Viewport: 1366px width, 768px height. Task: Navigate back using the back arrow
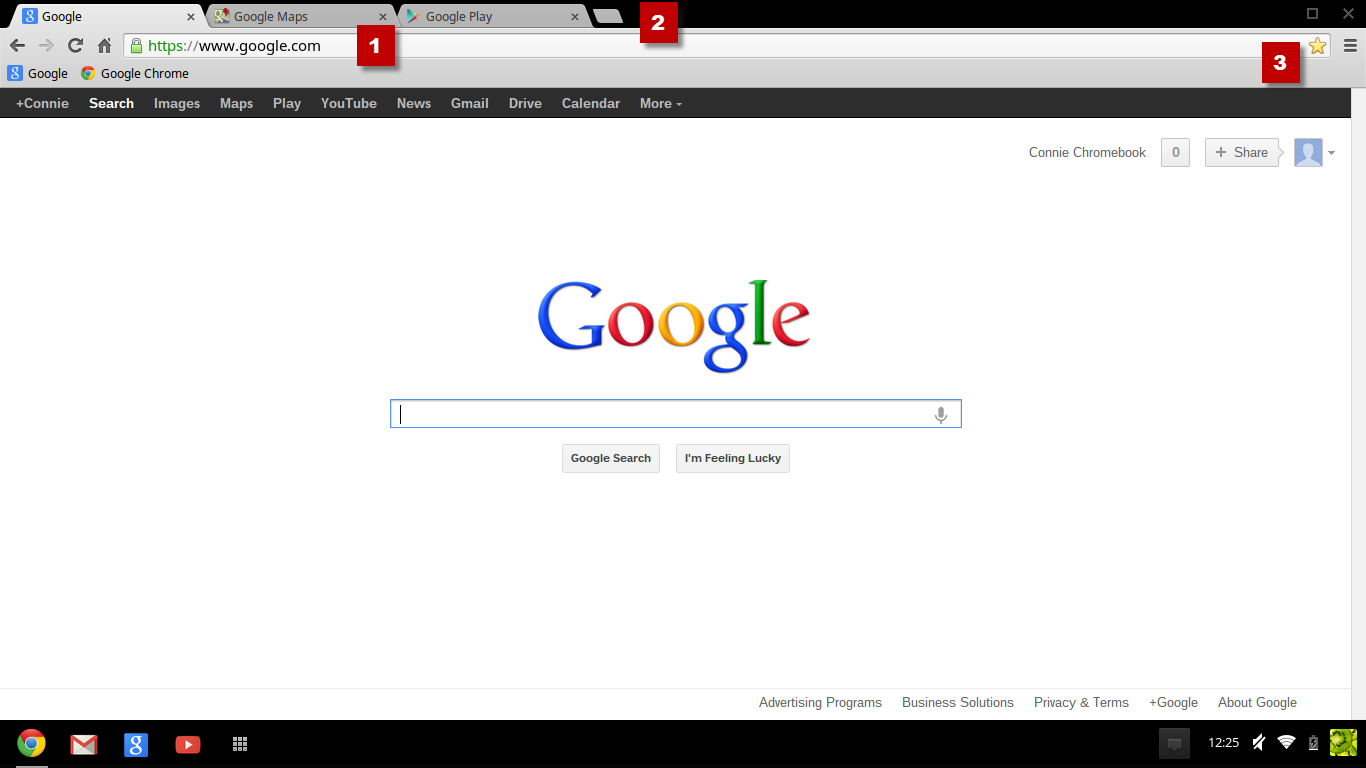click(17, 45)
